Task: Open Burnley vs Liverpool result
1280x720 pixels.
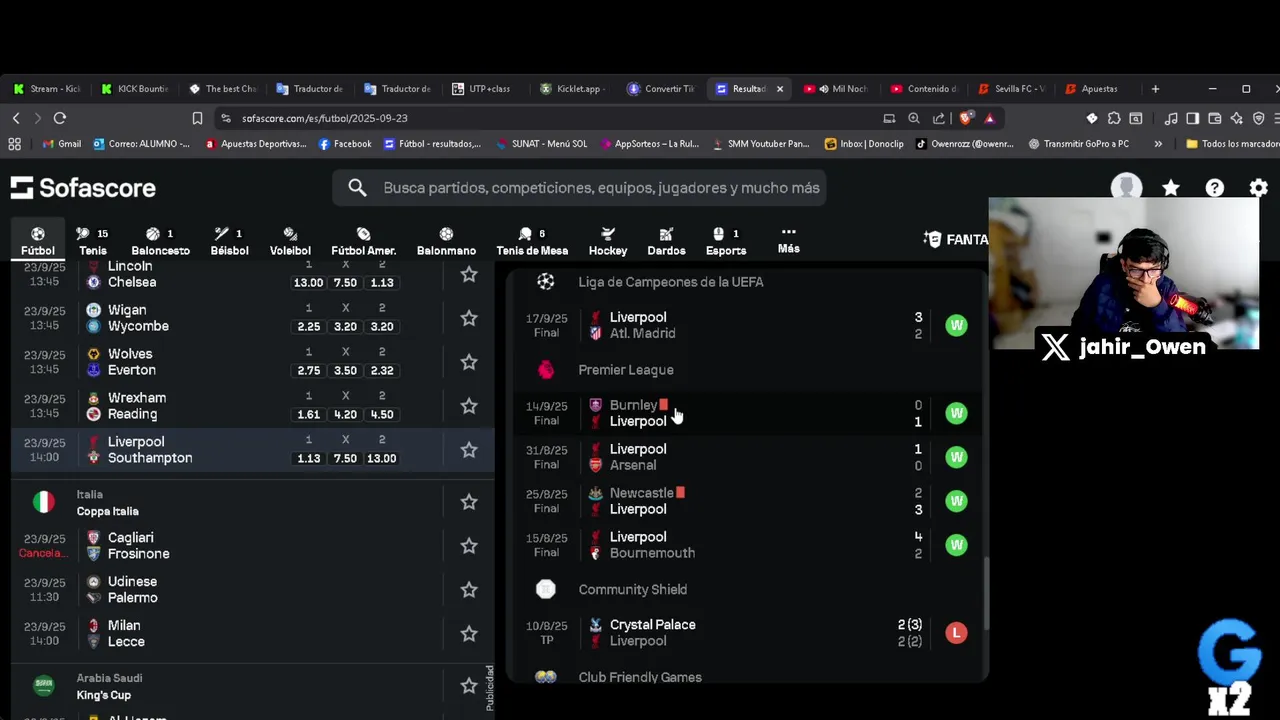Action: click(747, 414)
